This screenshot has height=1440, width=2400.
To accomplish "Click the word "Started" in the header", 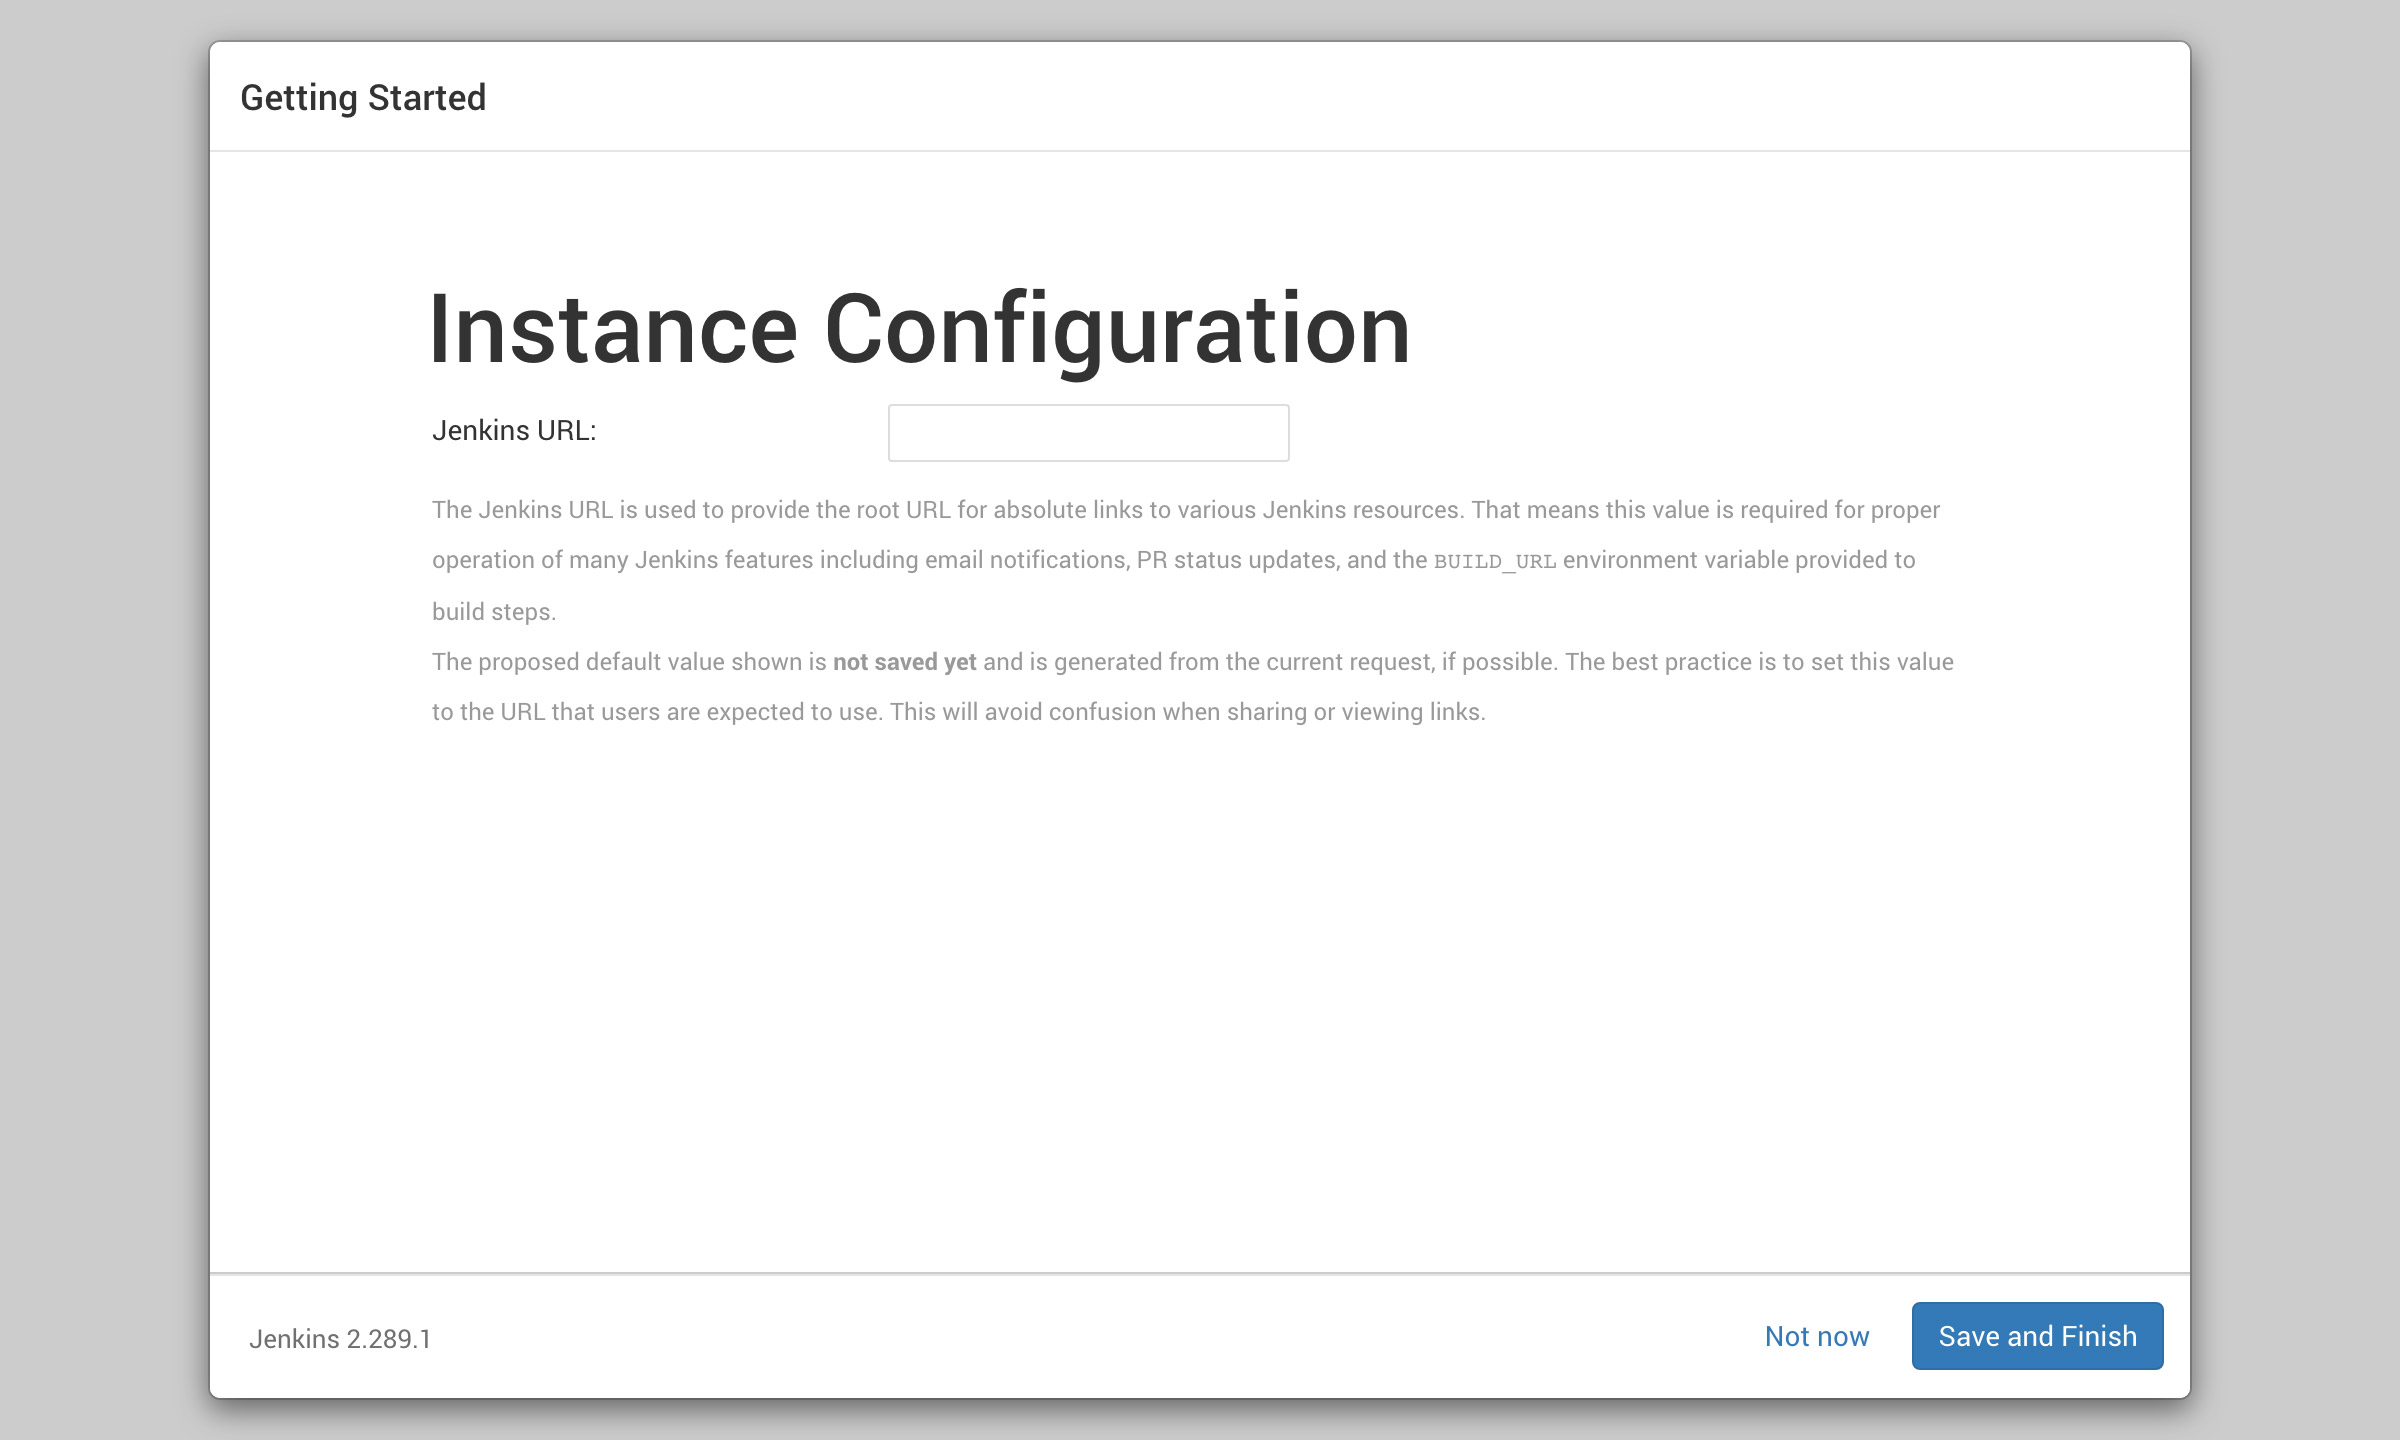I will point(427,98).
